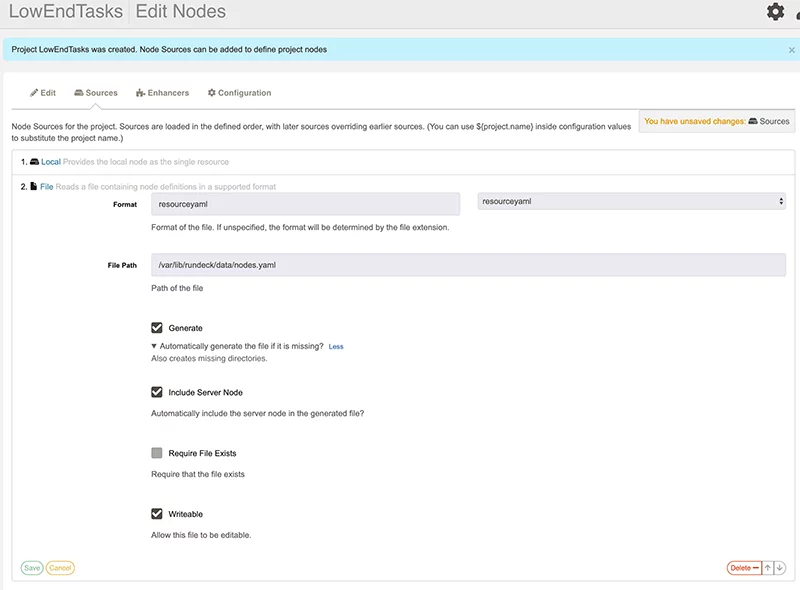Viewport: 800px width, 590px height.
Task: Click the Local node source link
Action: point(51,162)
